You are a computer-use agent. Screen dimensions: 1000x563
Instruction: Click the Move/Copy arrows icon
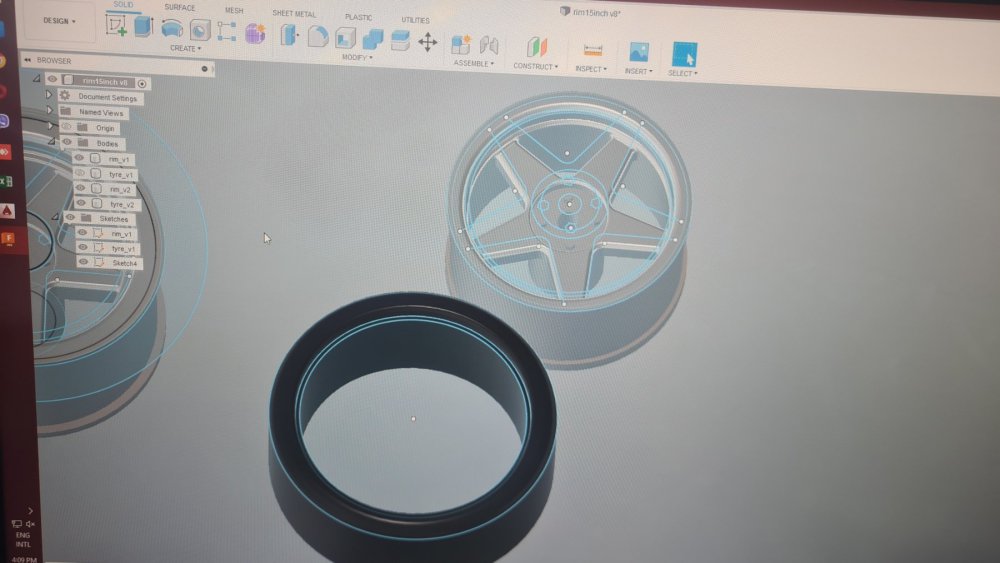click(427, 42)
